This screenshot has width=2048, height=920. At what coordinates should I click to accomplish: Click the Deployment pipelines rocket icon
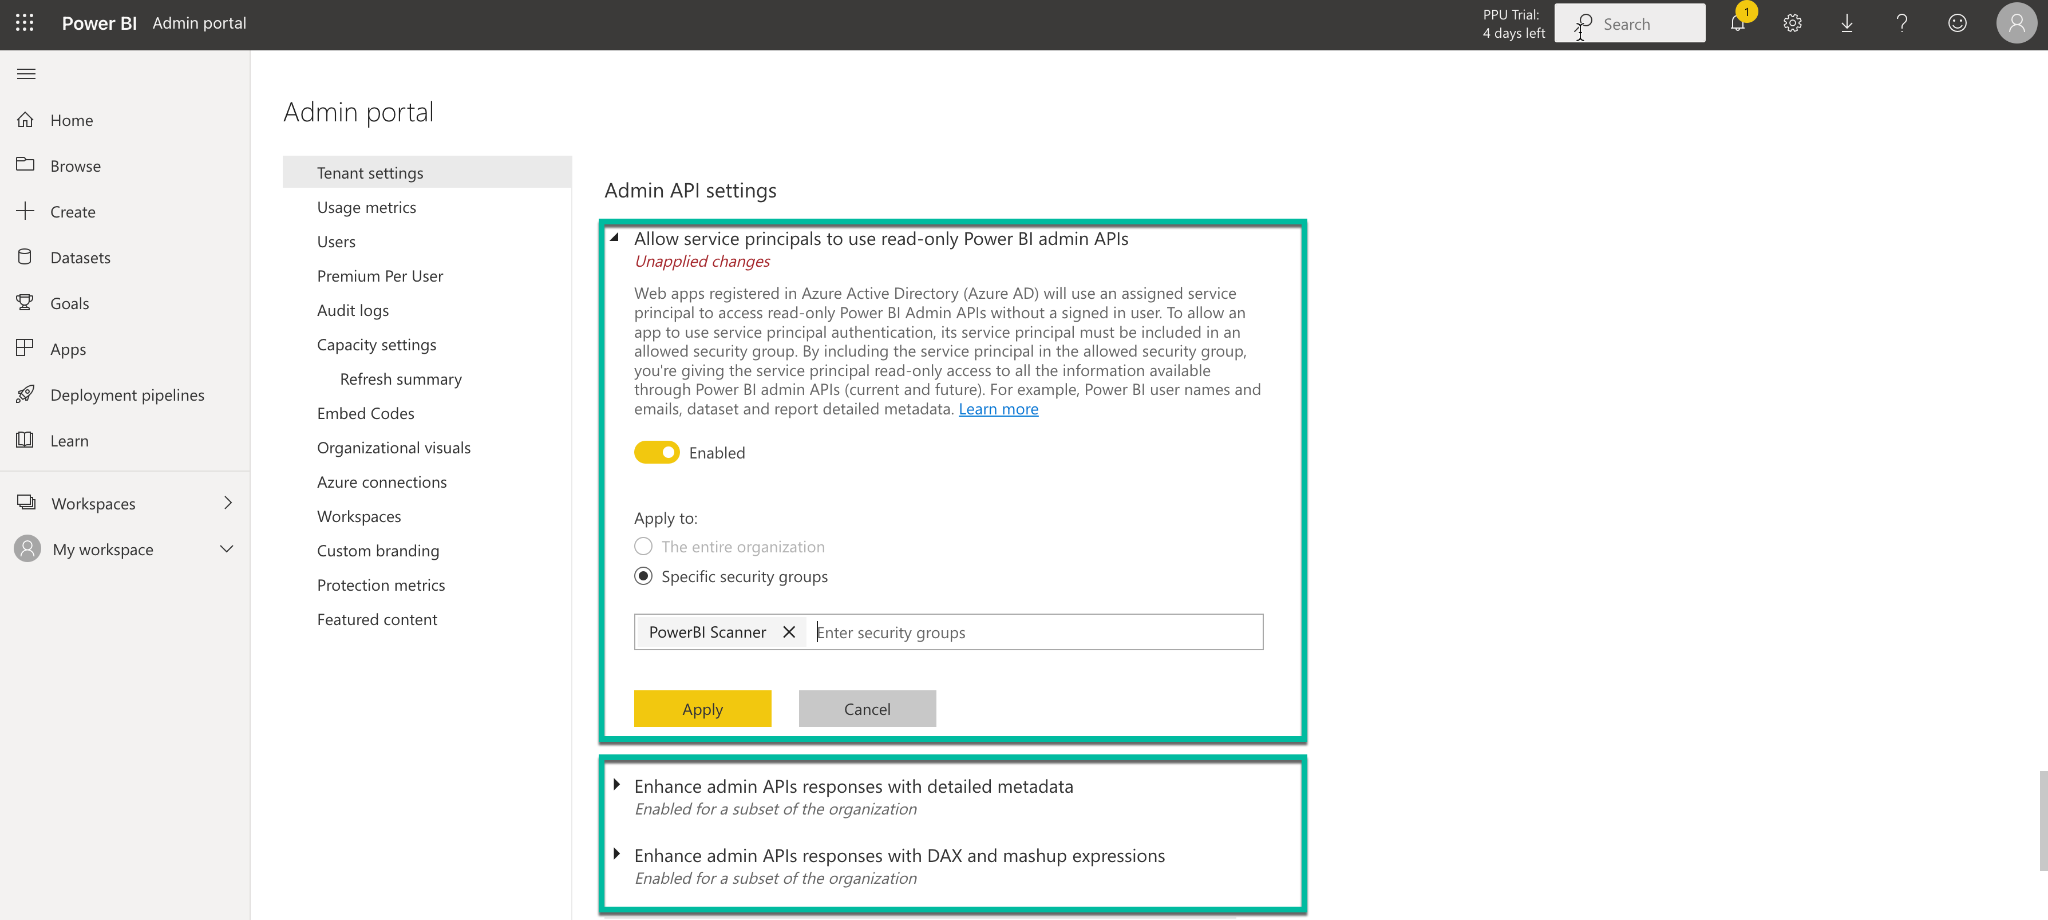(x=26, y=394)
